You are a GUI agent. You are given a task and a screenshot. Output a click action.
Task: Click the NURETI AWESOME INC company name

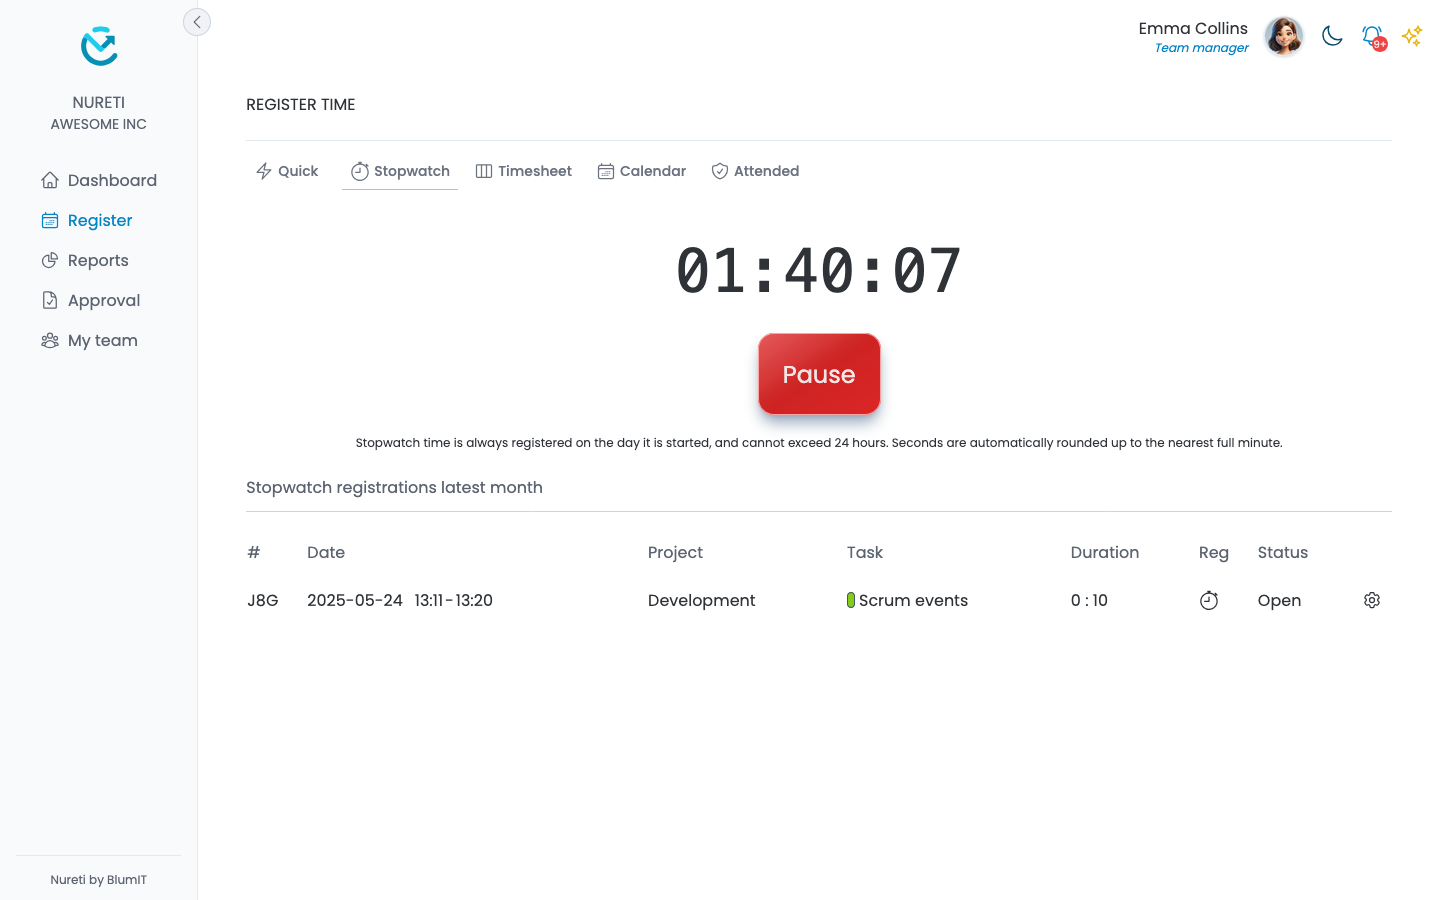pos(99,113)
